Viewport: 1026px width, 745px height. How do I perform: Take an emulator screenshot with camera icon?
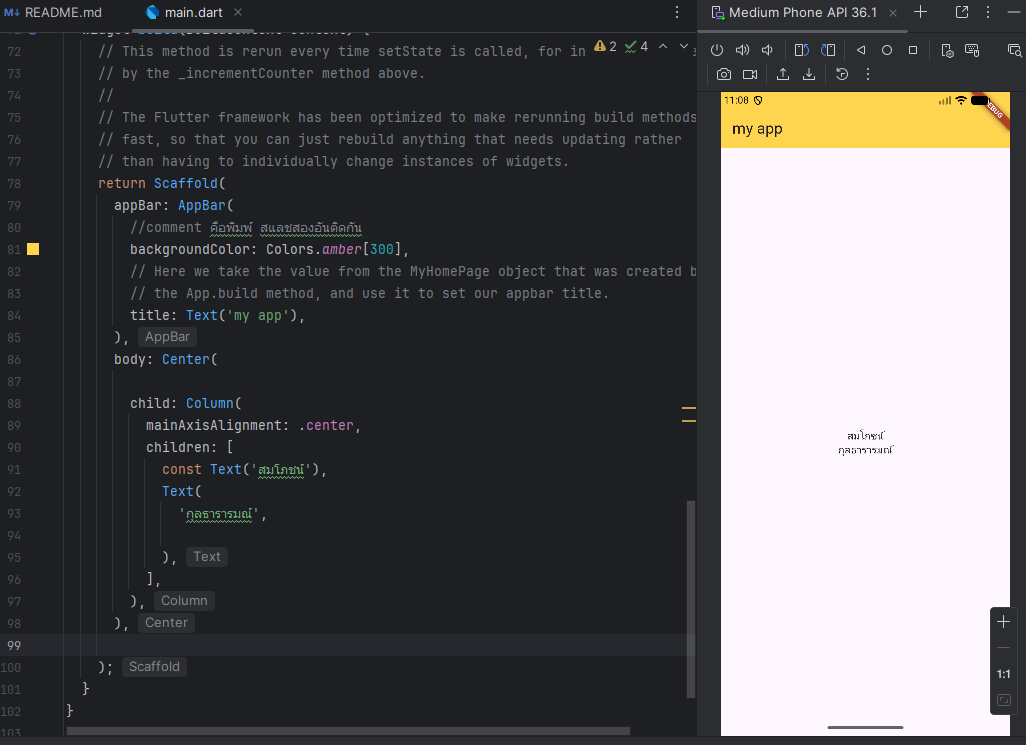click(x=723, y=74)
